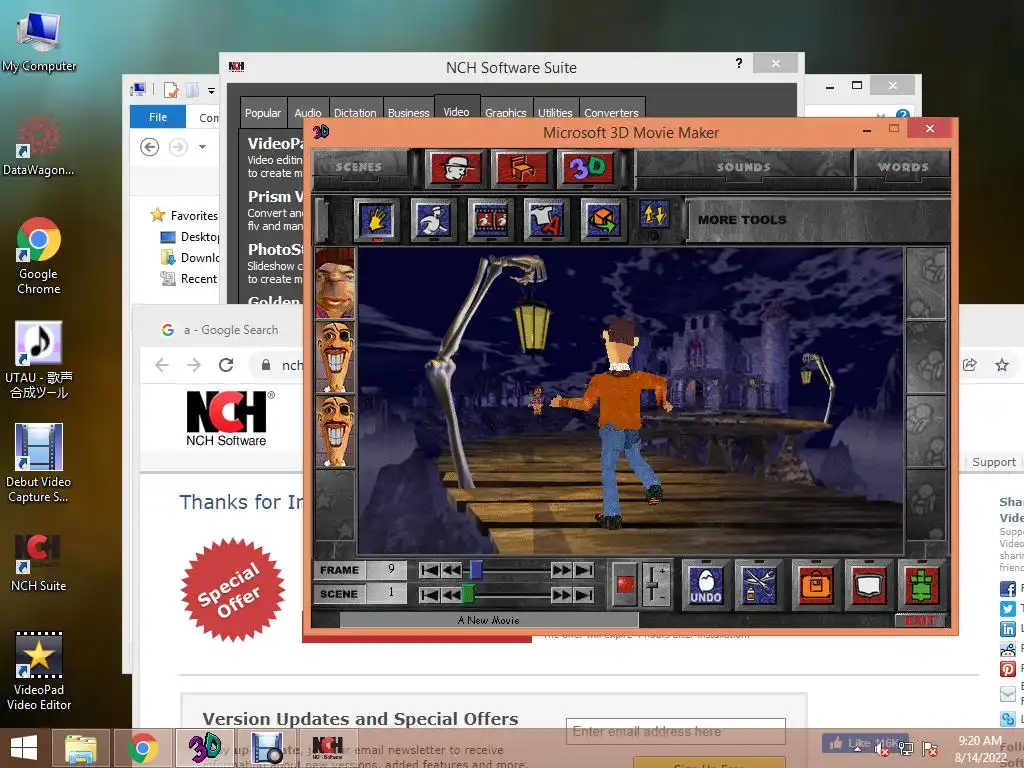
Task: Select the running actor Path tool
Action: coord(433,220)
